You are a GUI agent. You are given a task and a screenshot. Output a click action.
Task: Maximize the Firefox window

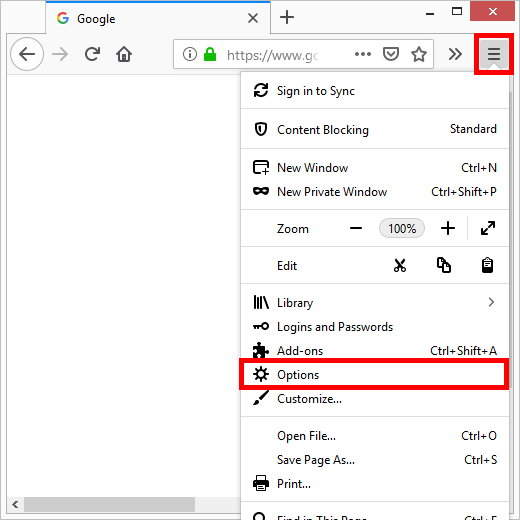pos(457,12)
